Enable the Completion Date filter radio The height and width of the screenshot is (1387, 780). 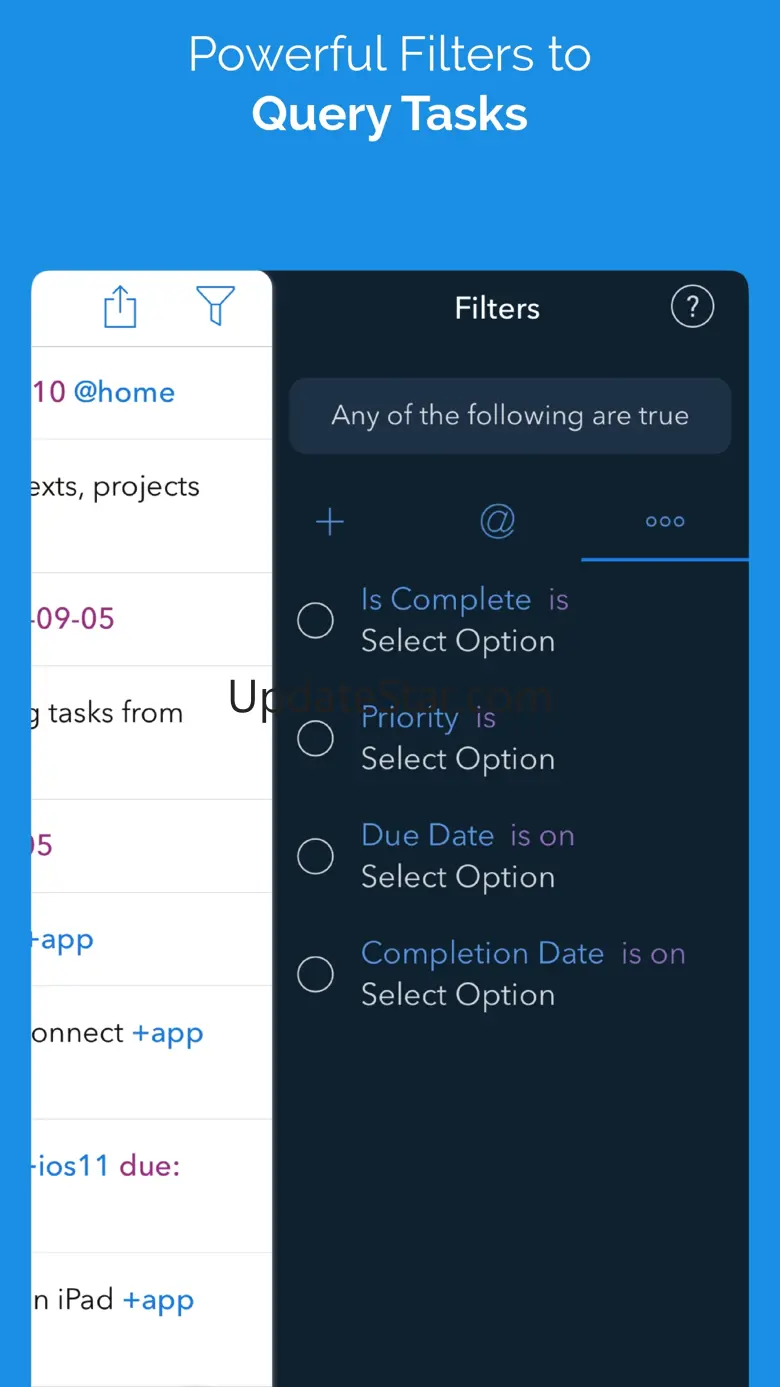316,974
